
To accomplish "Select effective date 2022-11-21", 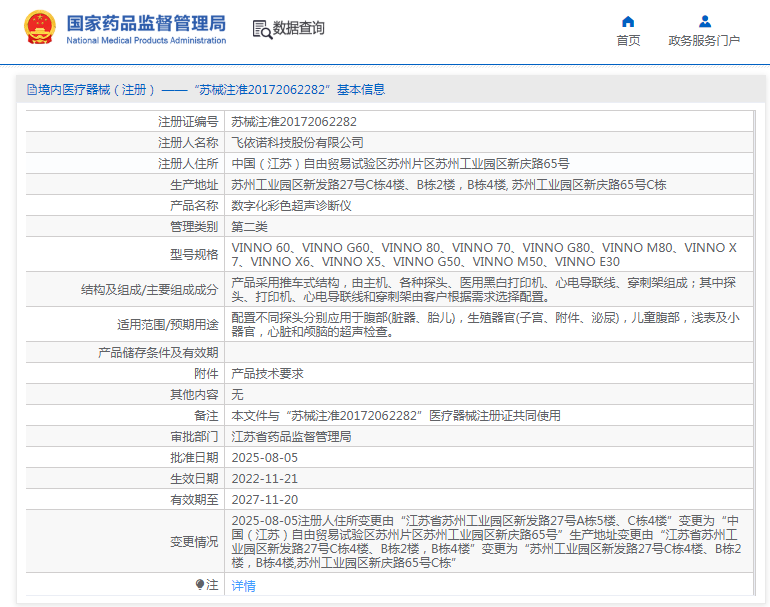I will pyautogui.click(x=265, y=479).
